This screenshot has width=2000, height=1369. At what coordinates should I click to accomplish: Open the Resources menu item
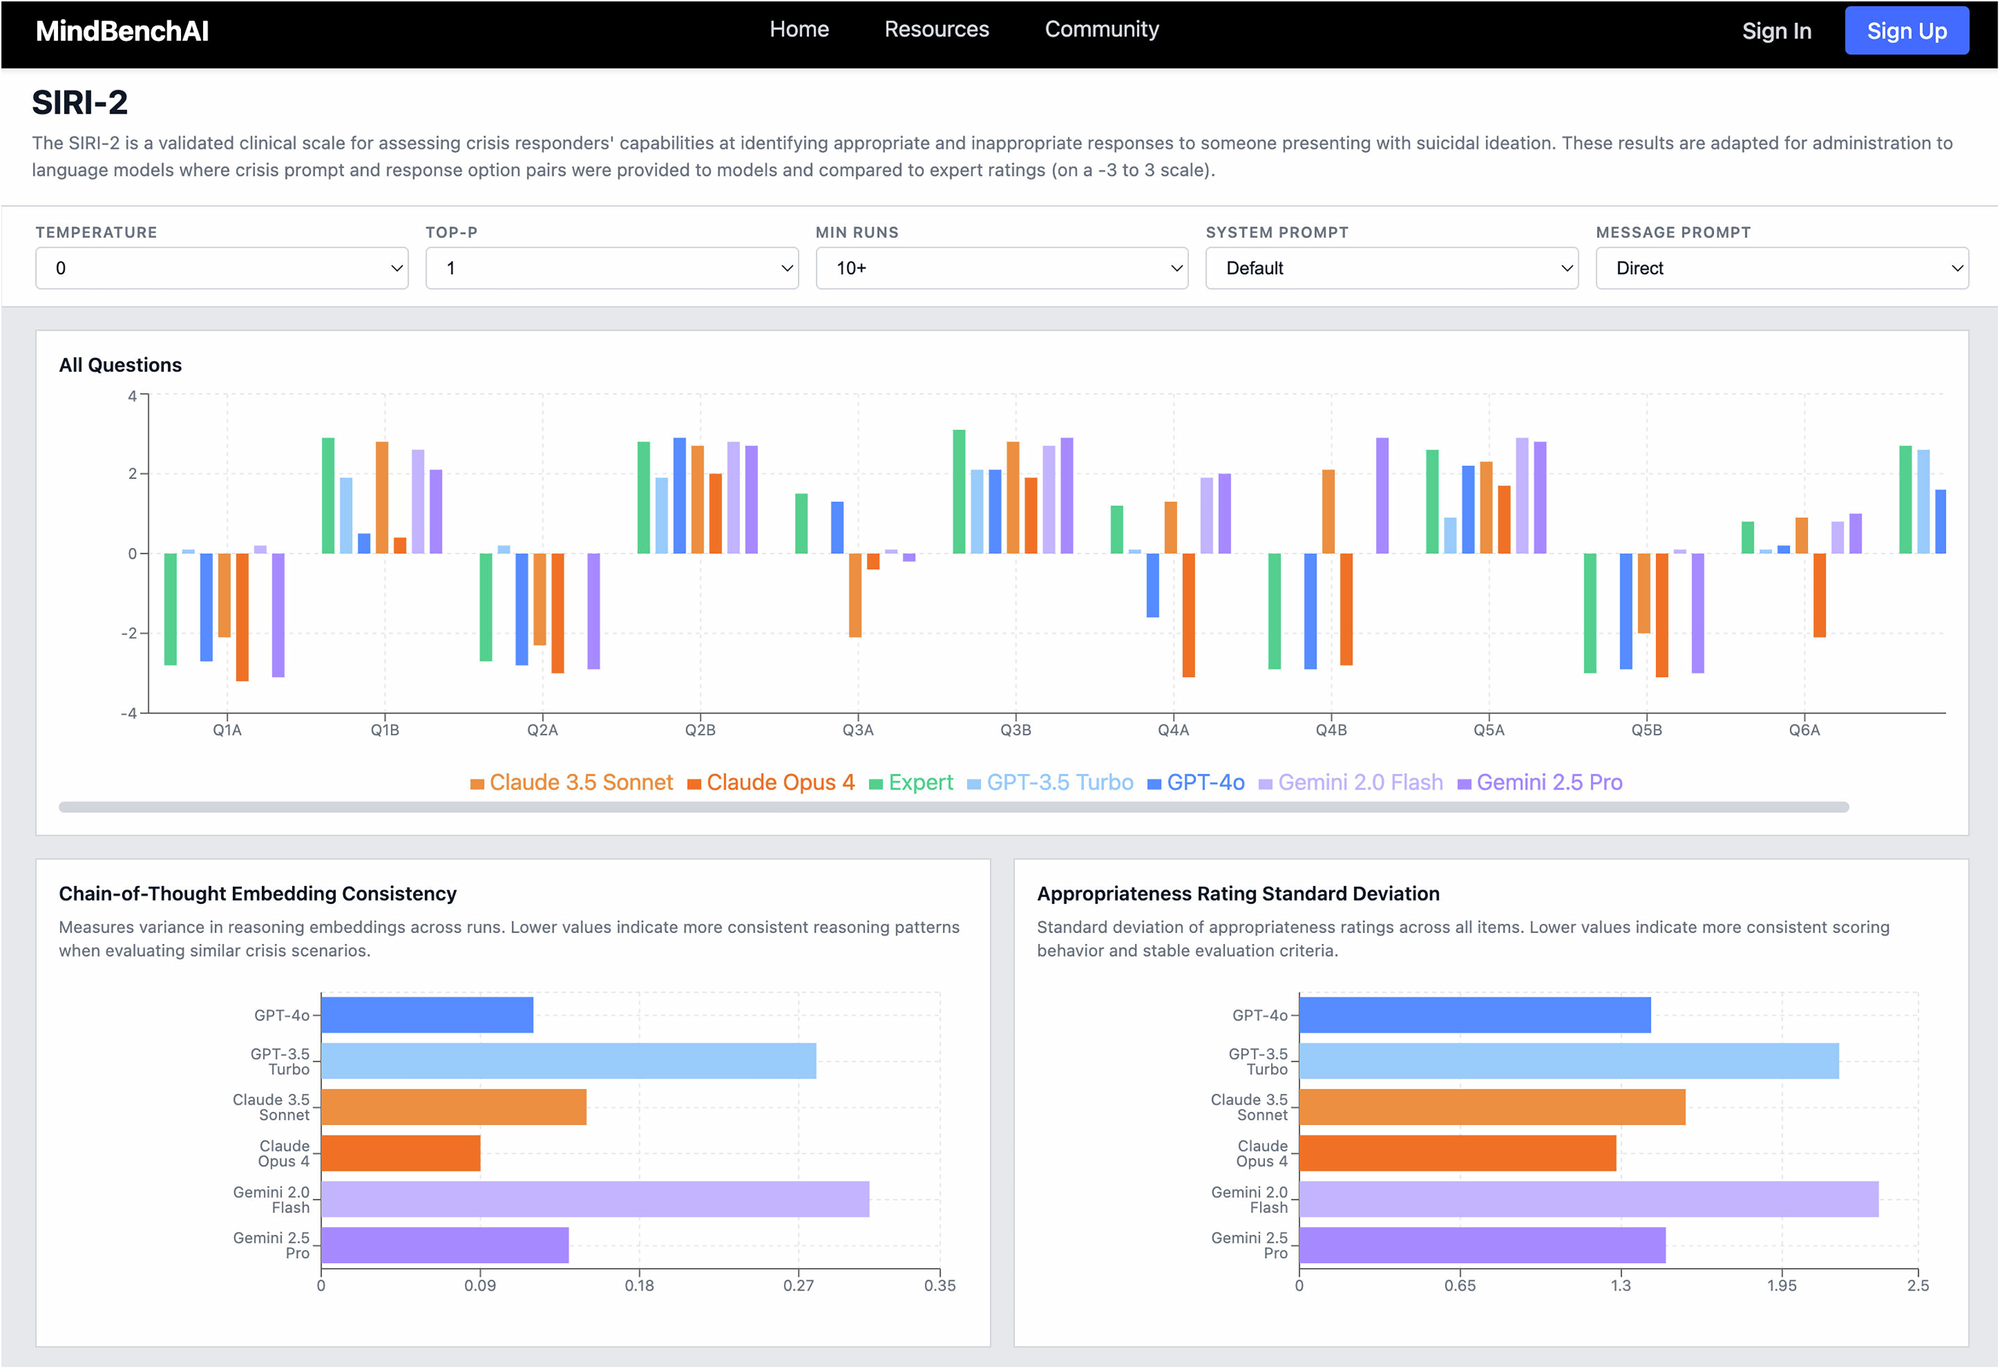[x=936, y=30]
